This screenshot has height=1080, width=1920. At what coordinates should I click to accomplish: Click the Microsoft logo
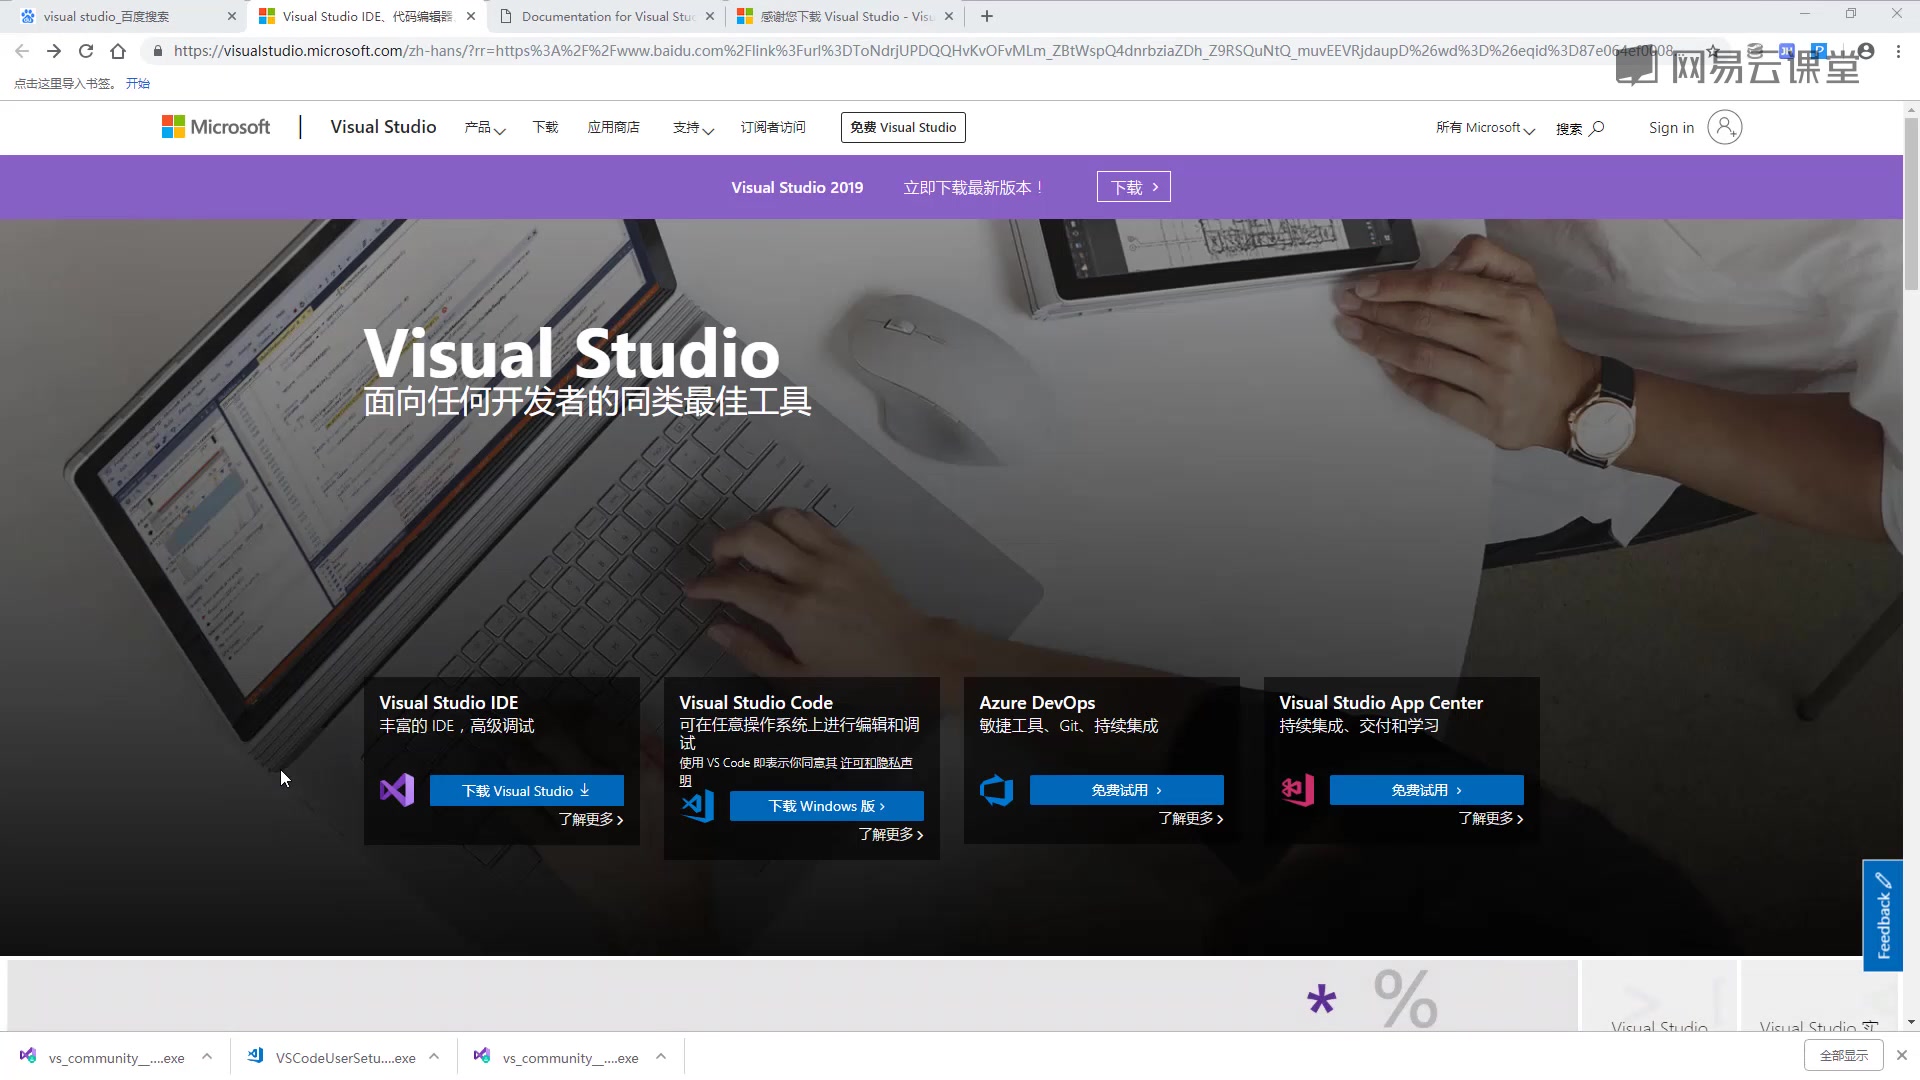pos(216,127)
